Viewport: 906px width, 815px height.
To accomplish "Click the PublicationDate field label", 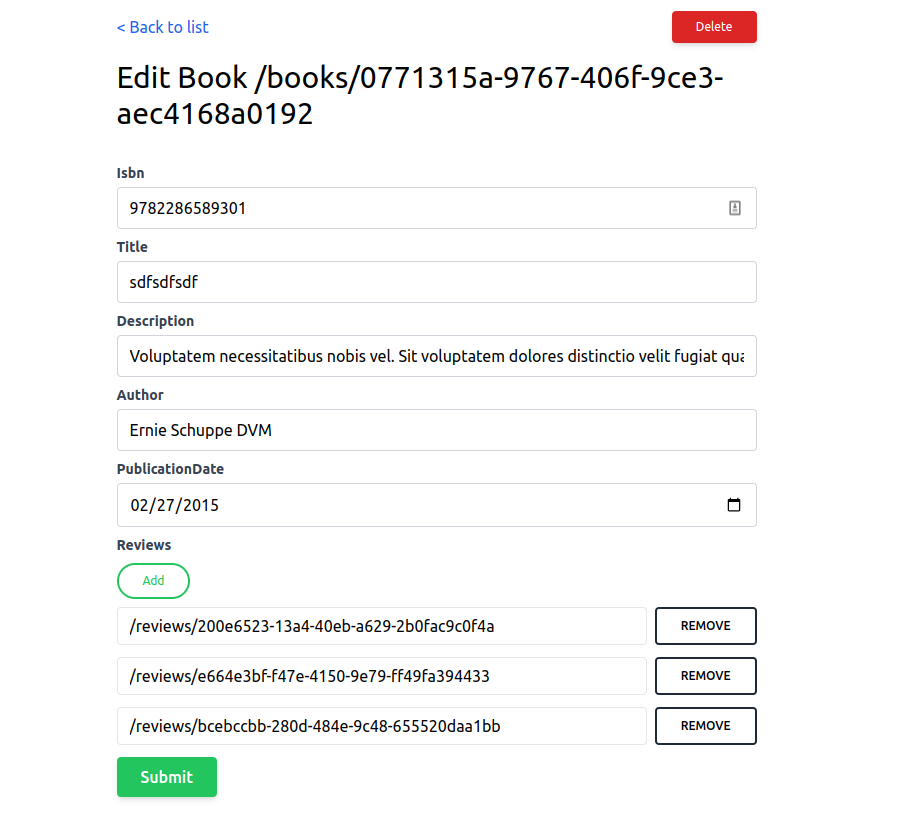I will coord(170,469).
